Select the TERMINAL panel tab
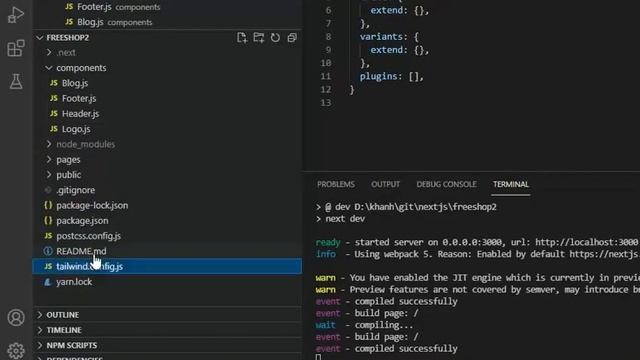This screenshot has width=640, height=360. point(511,184)
